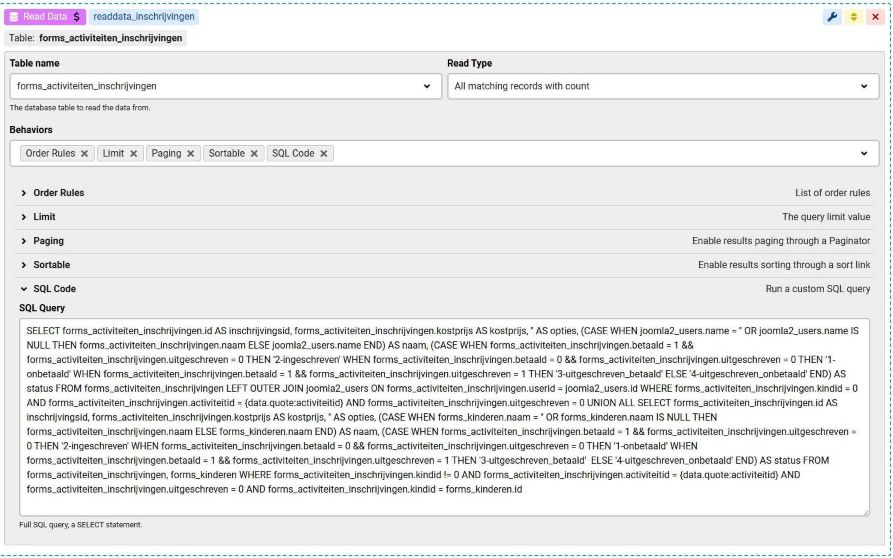
Task: Open the Read Type dropdown
Action: tap(864, 86)
